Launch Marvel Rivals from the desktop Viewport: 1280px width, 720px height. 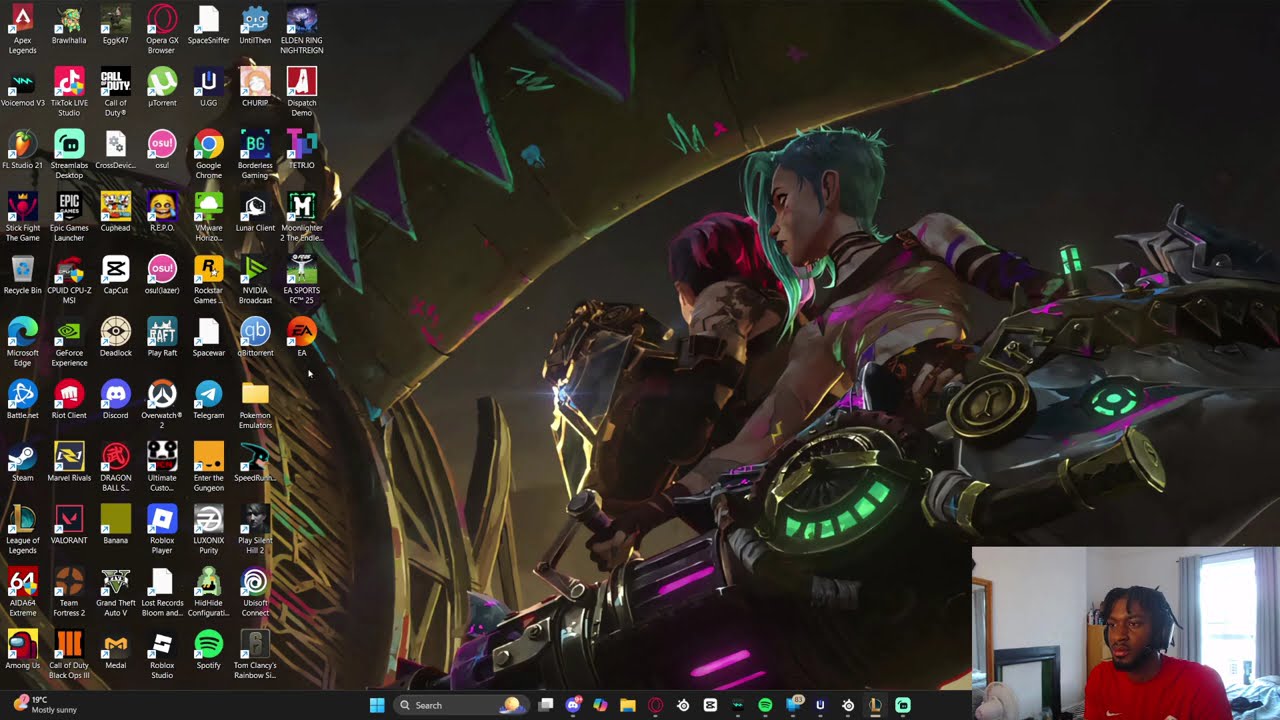tap(69, 462)
